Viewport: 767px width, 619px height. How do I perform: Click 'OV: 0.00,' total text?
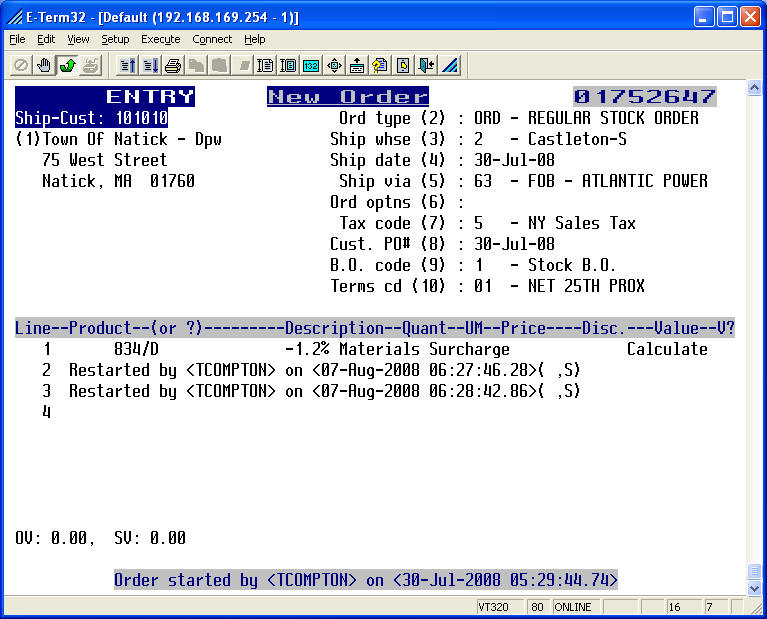(55, 538)
